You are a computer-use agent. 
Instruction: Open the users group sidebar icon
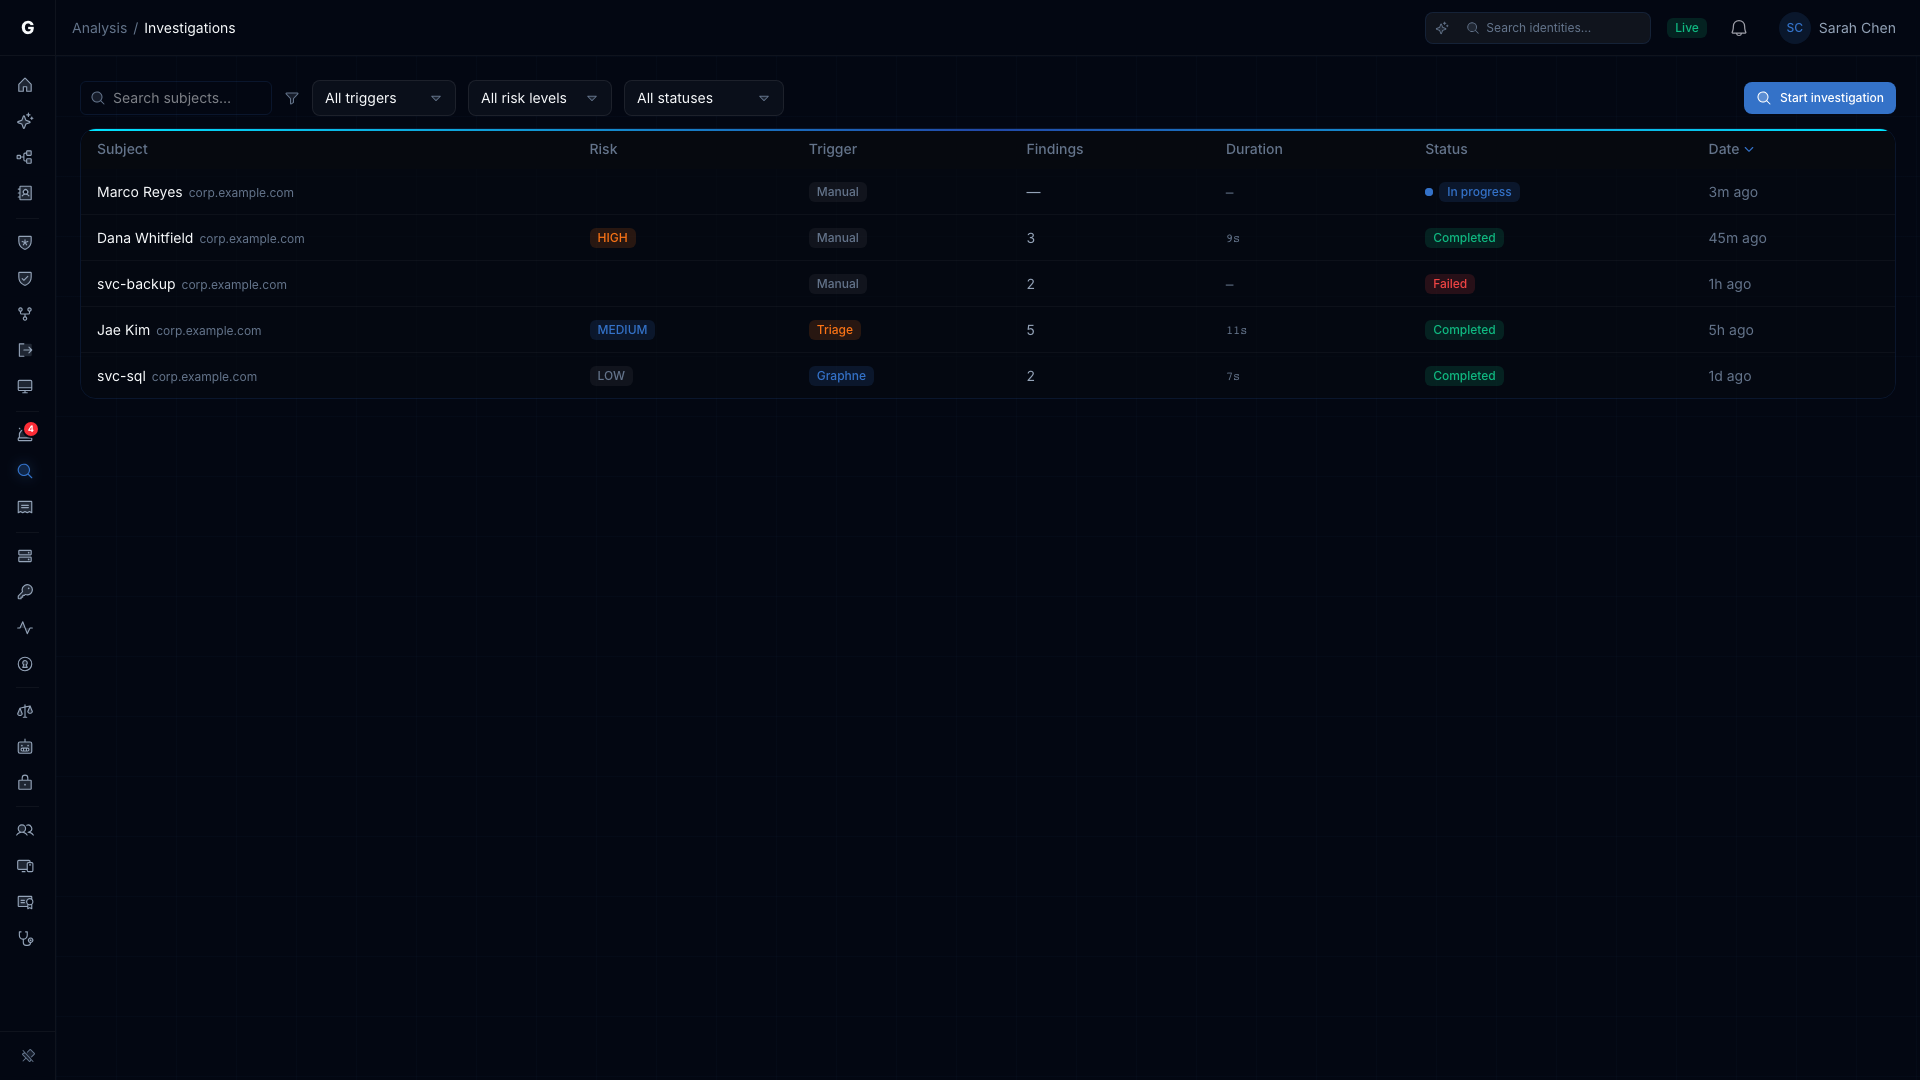click(25, 830)
